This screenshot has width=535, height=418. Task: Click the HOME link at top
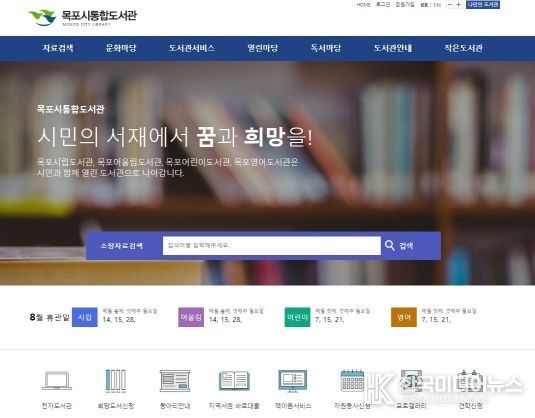363,5
